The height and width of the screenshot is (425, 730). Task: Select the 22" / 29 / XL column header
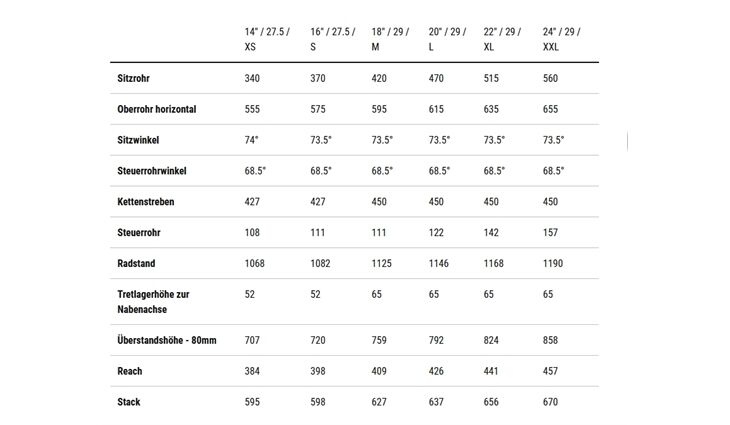point(502,39)
